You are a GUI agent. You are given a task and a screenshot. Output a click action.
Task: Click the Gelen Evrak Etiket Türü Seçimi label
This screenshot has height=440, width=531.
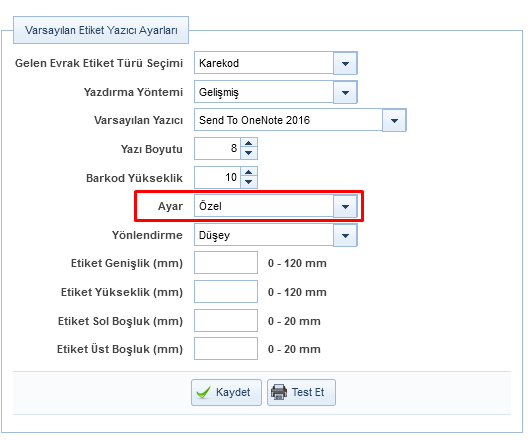tap(99, 63)
